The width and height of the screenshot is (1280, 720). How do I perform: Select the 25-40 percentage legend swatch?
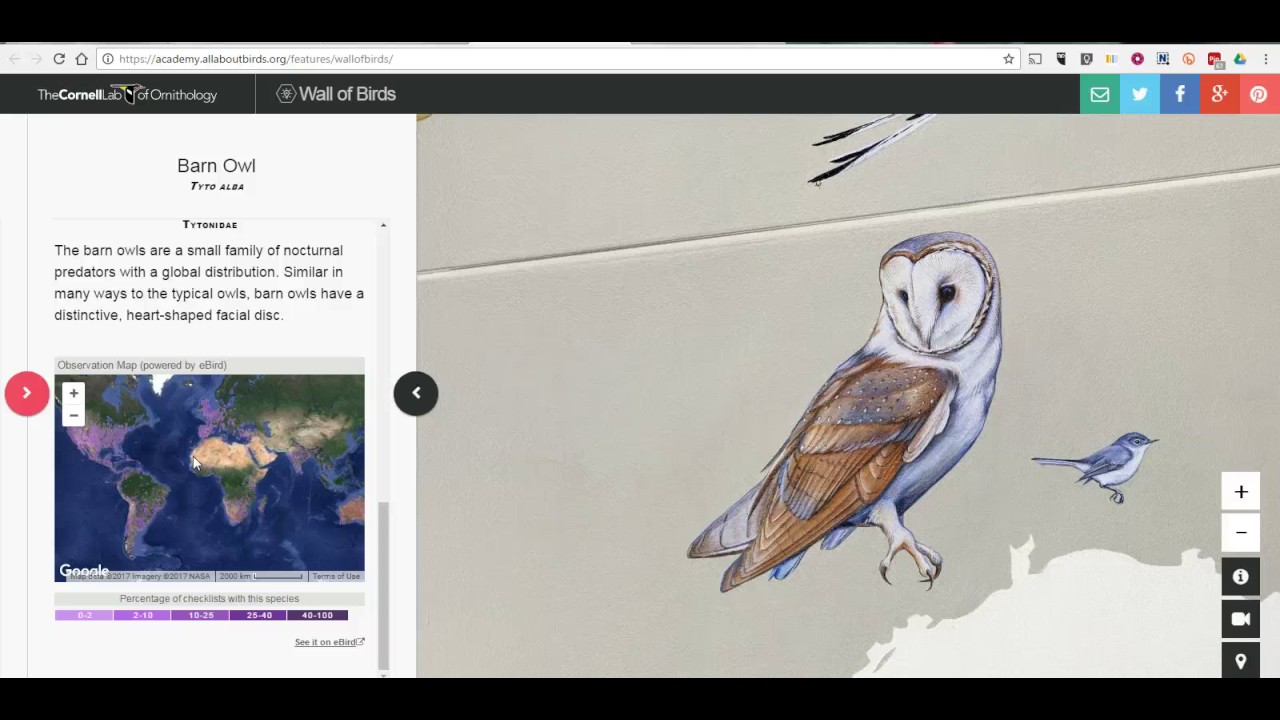[x=259, y=615]
